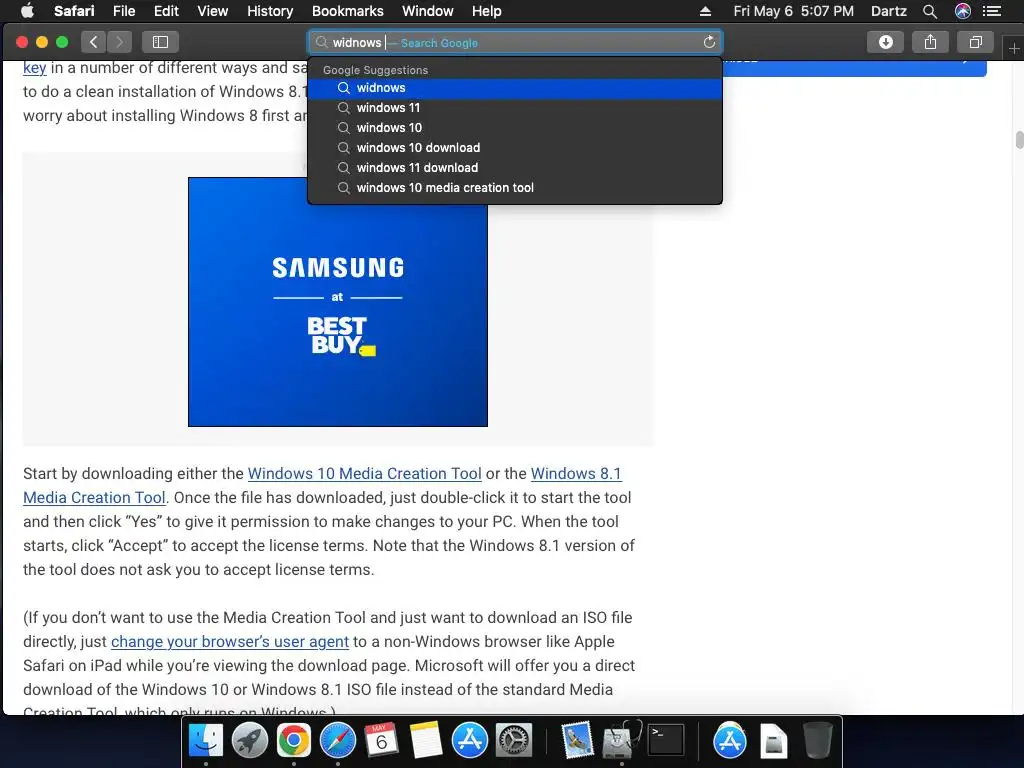The image size is (1024, 768).
Task: Click the Dartz user name in menu bar
Action: click(889, 11)
